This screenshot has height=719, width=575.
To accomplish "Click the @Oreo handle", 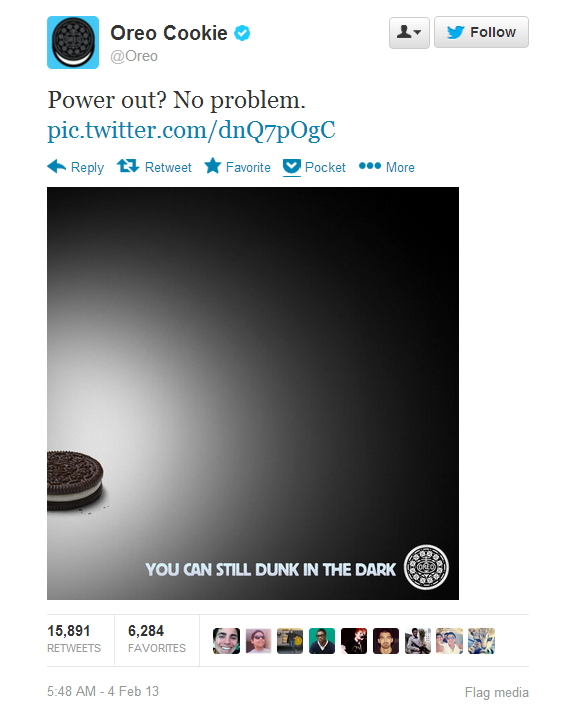I will coord(133,56).
